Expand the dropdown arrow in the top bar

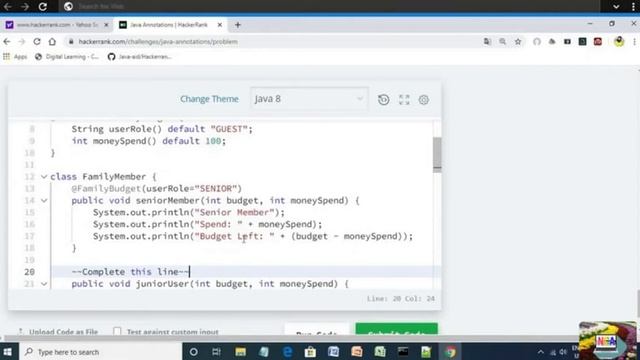[616, 6]
